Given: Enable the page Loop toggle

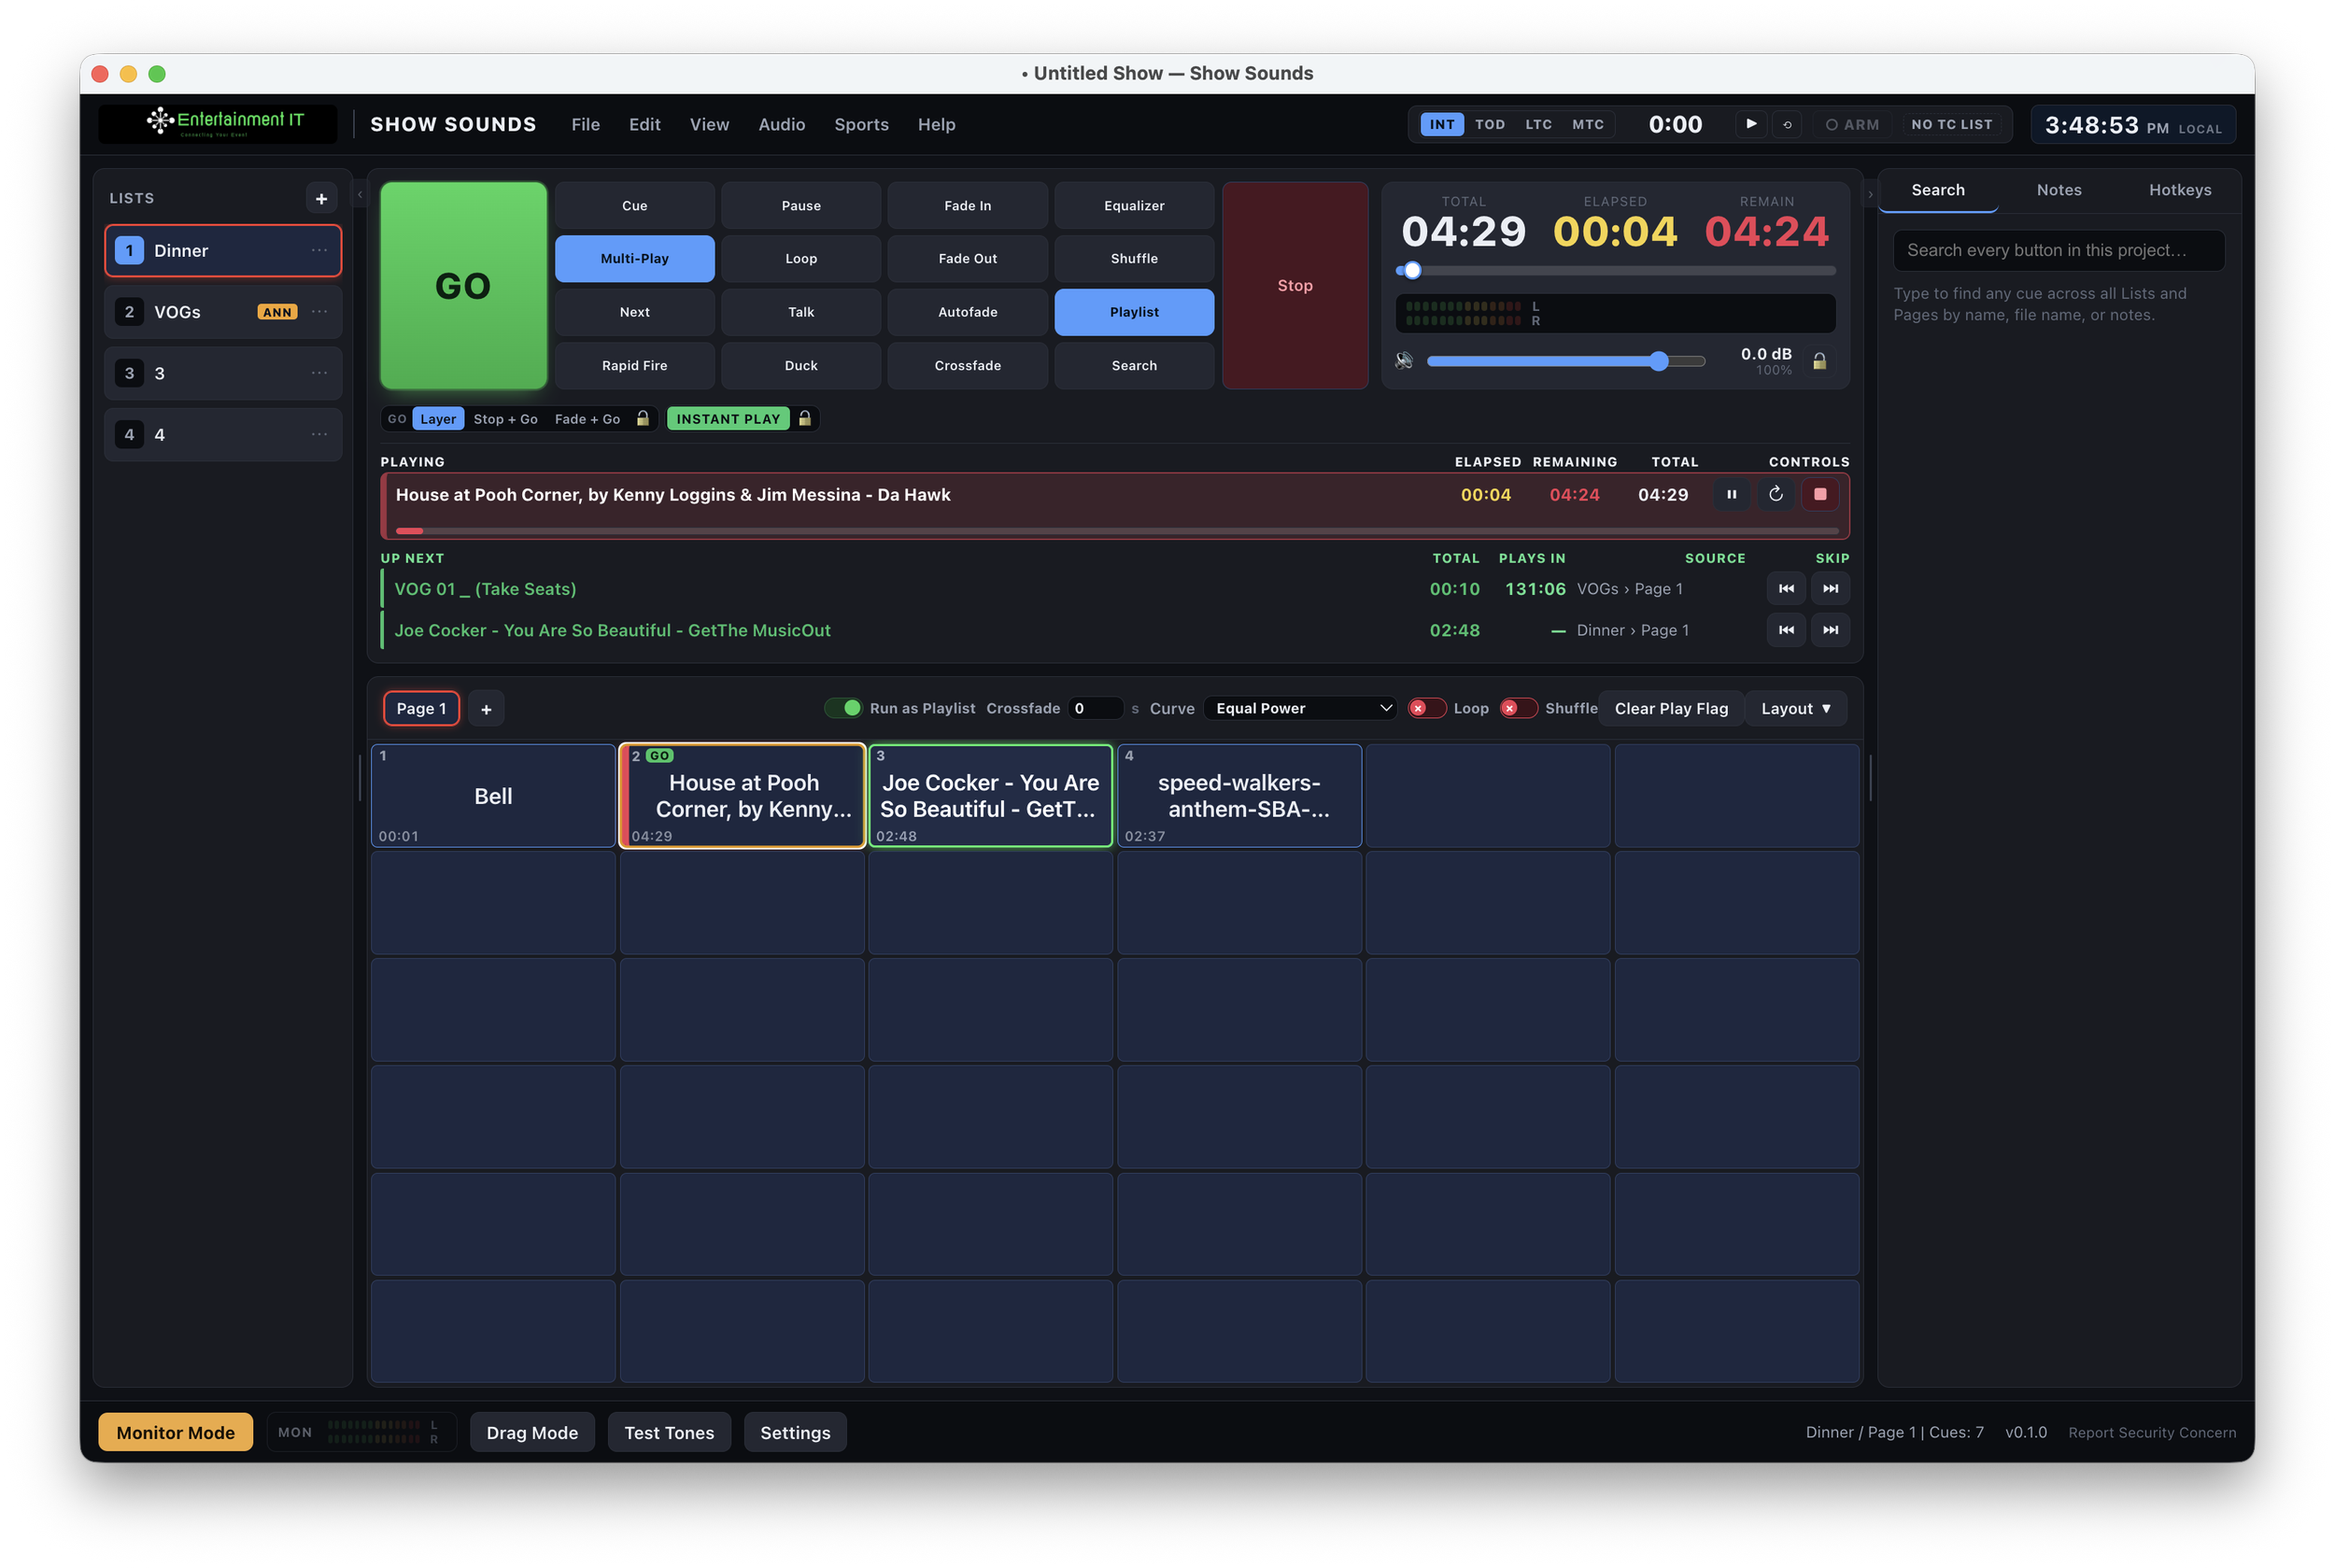Looking at the screenshot, I should pyautogui.click(x=1427, y=708).
